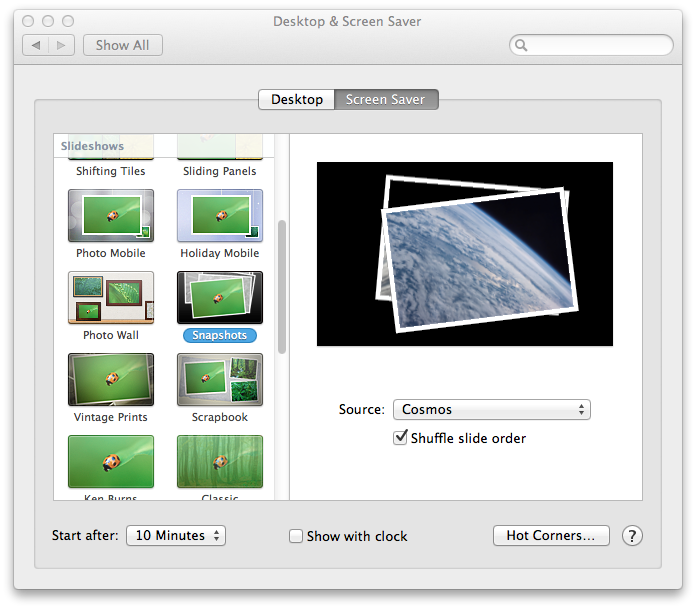Click the question mark help button
696x609 pixels.
[632, 536]
